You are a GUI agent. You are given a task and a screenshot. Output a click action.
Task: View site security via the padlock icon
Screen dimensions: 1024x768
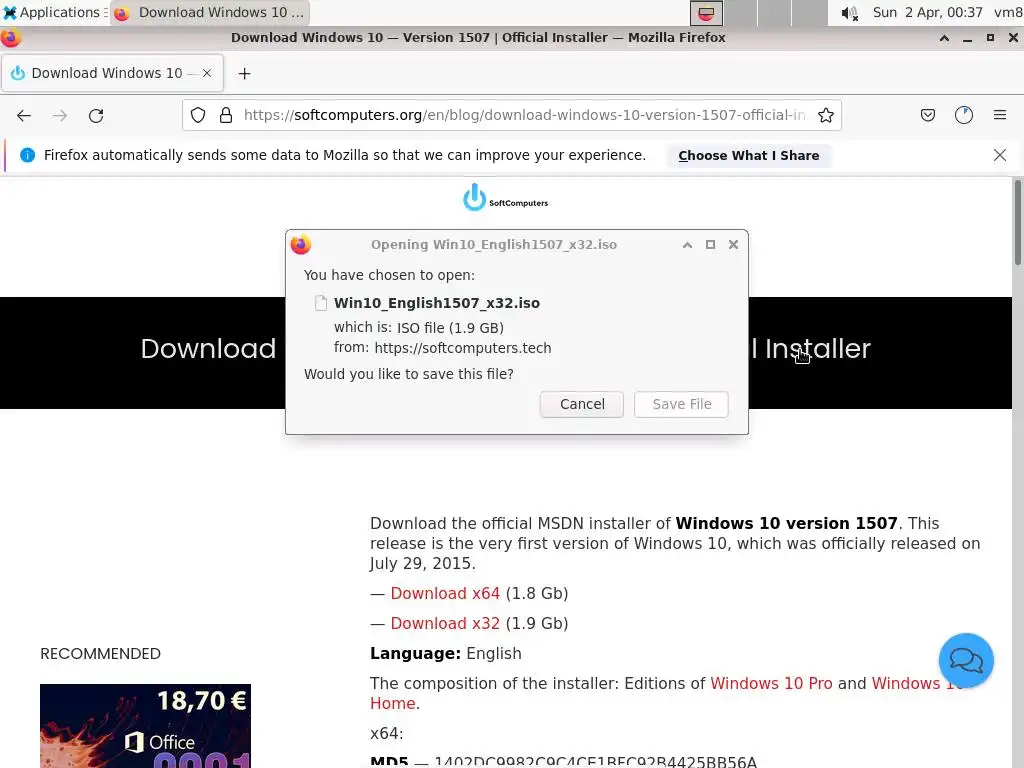click(226, 116)
